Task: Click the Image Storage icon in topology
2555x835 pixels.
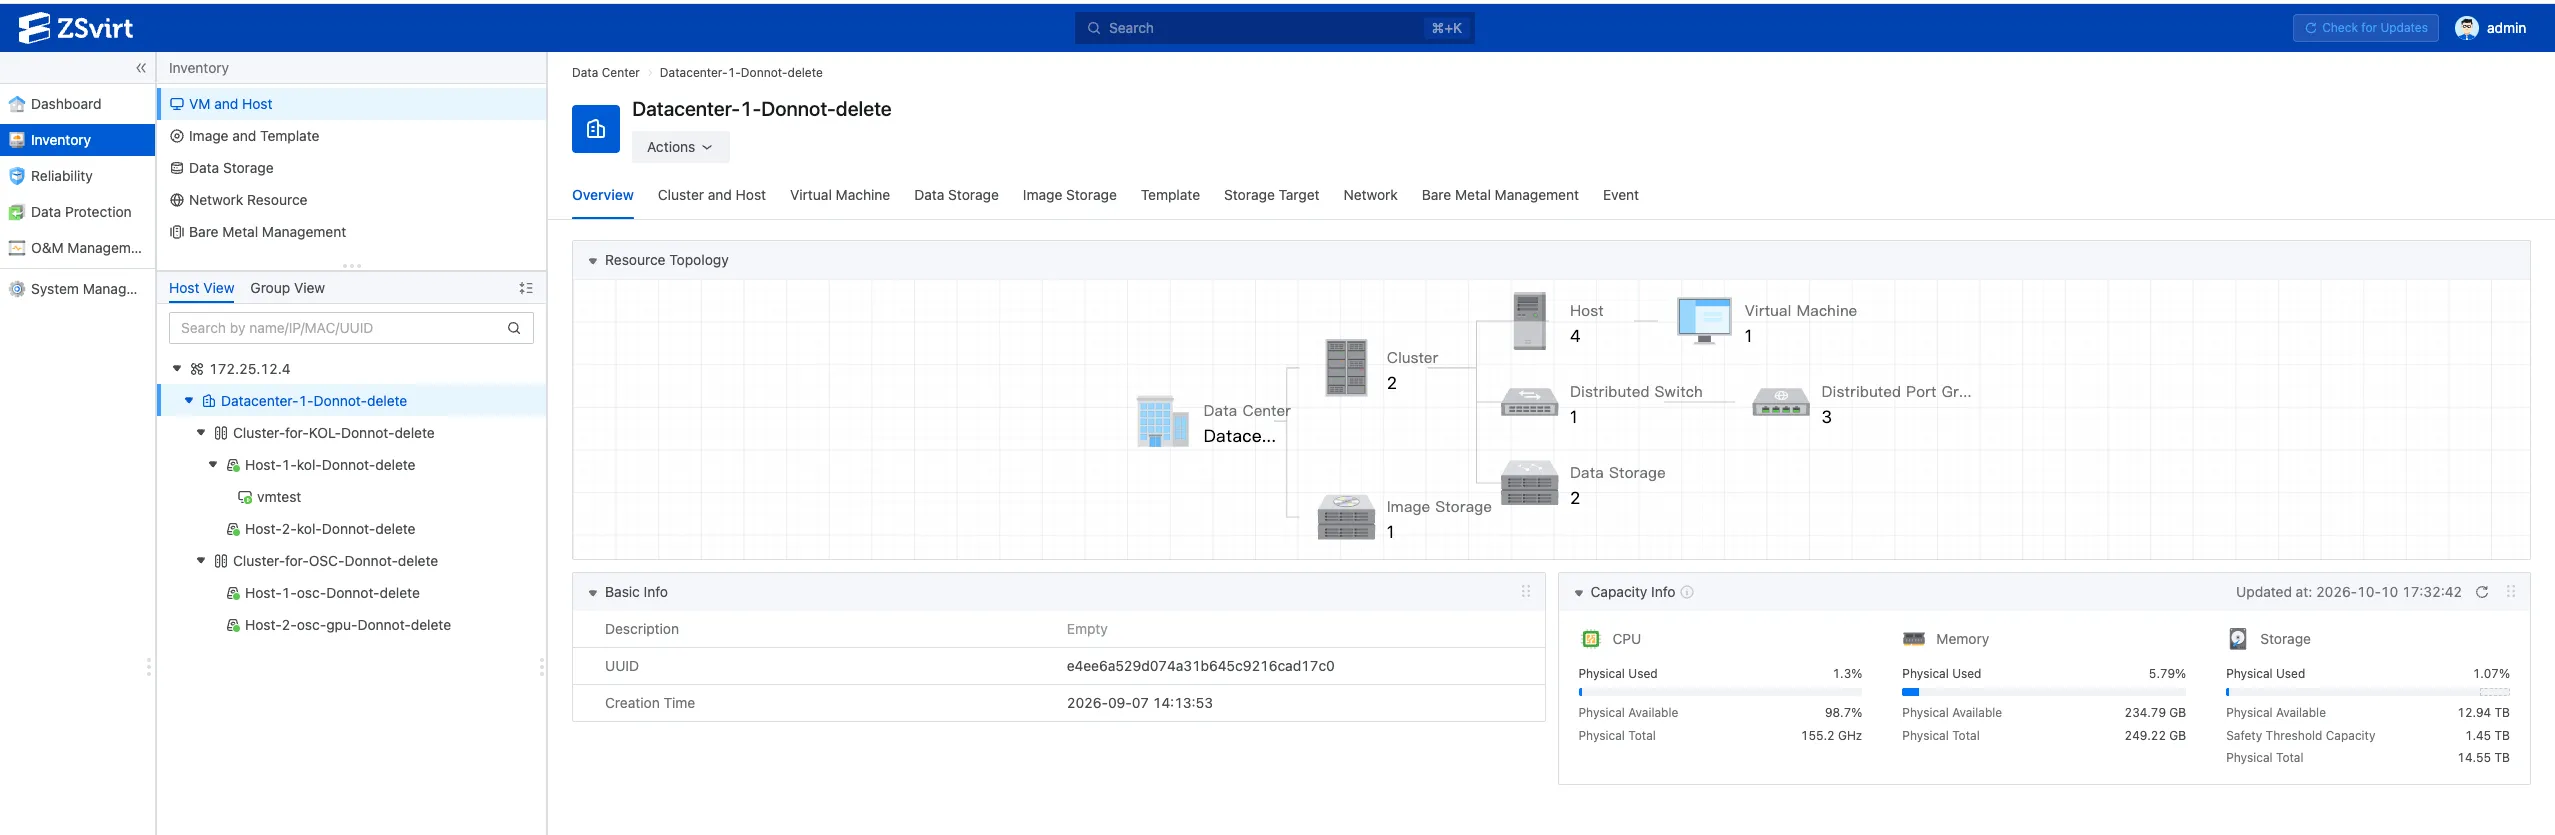Action: pyautogui.click(x=1346, y=517)
